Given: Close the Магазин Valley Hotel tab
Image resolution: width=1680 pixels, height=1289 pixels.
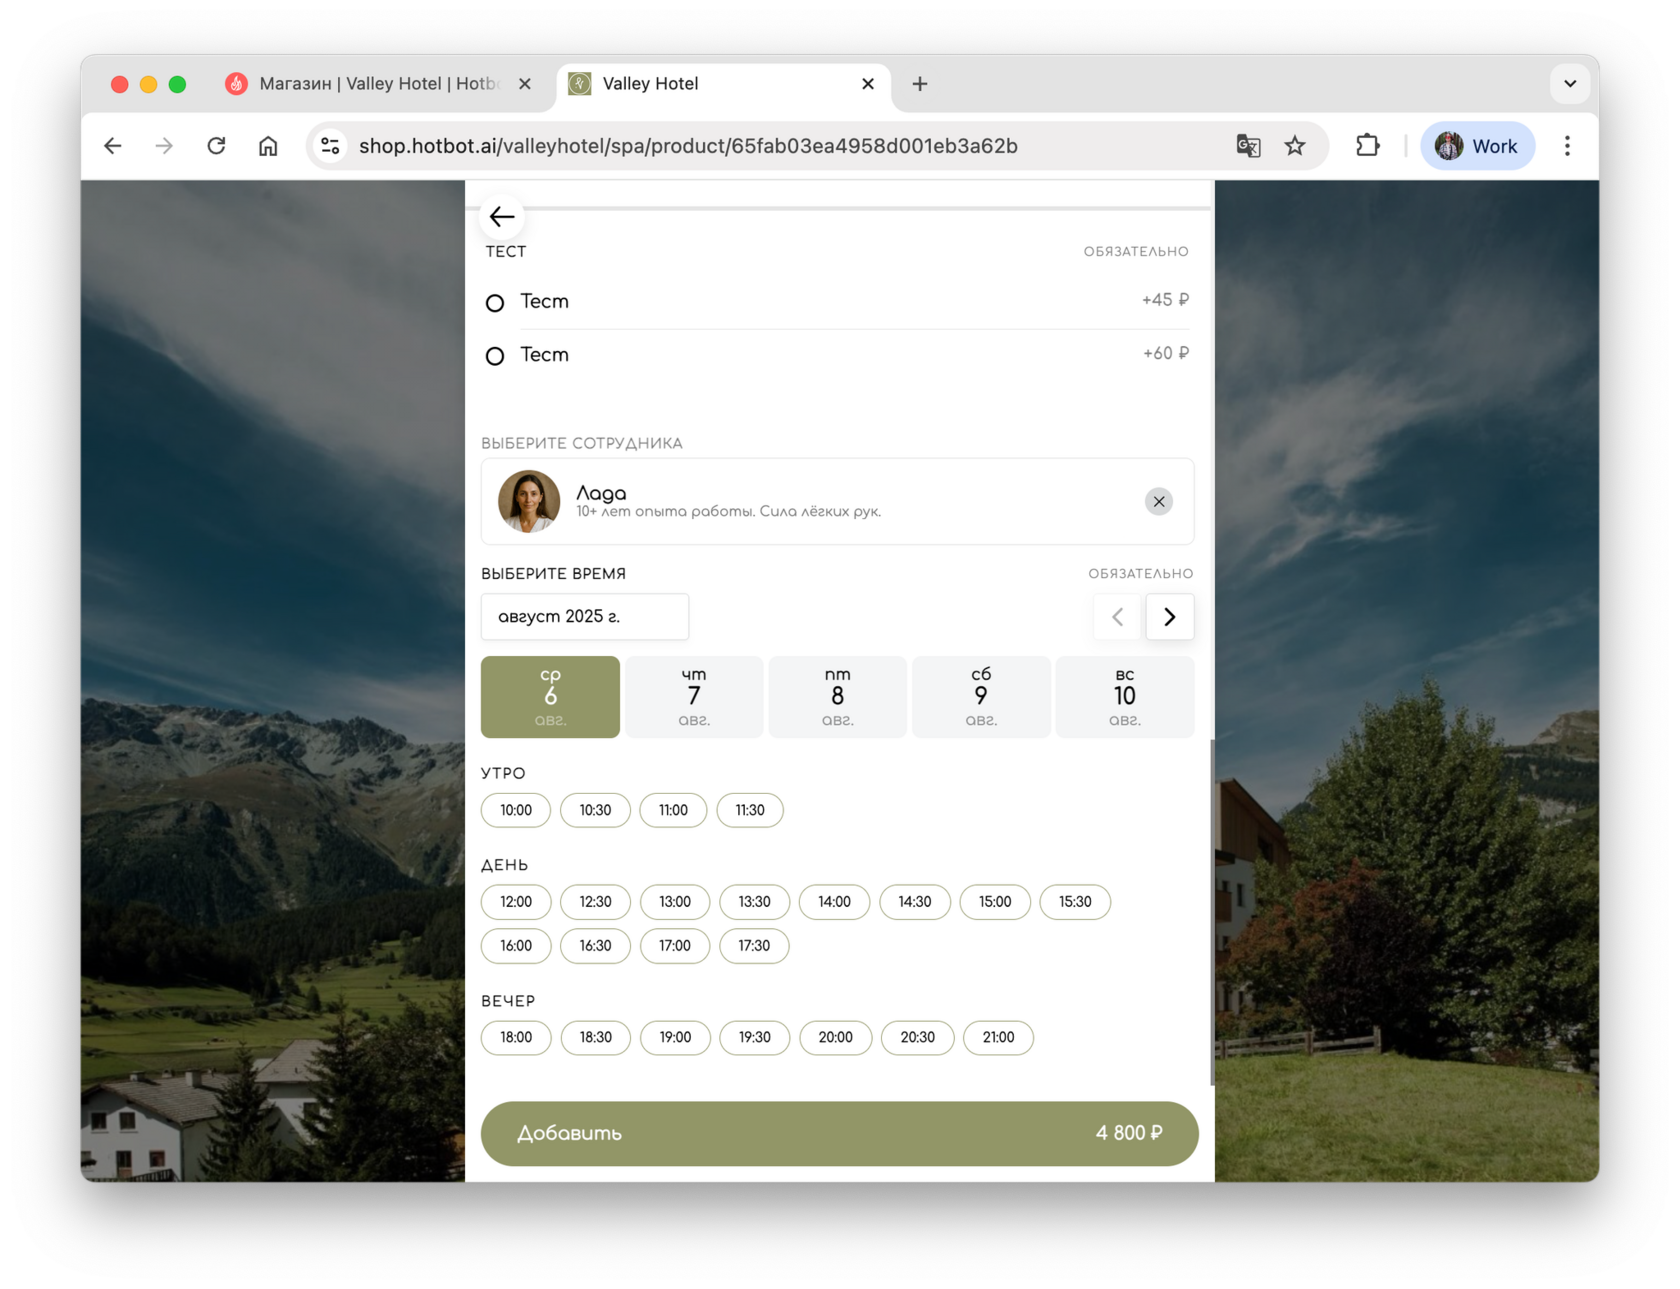Looking at the screenshot, I should 525,84.
